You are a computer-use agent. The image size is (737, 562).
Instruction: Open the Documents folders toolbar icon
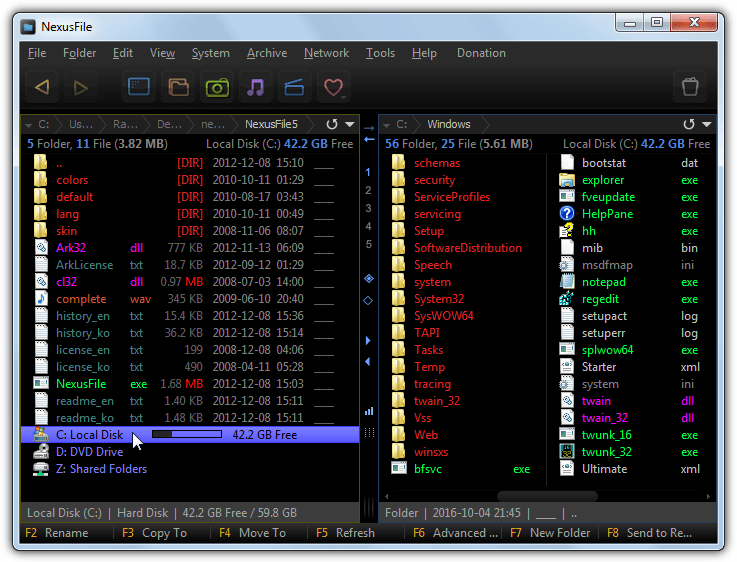pyautogui.click(x=178, y=87)
